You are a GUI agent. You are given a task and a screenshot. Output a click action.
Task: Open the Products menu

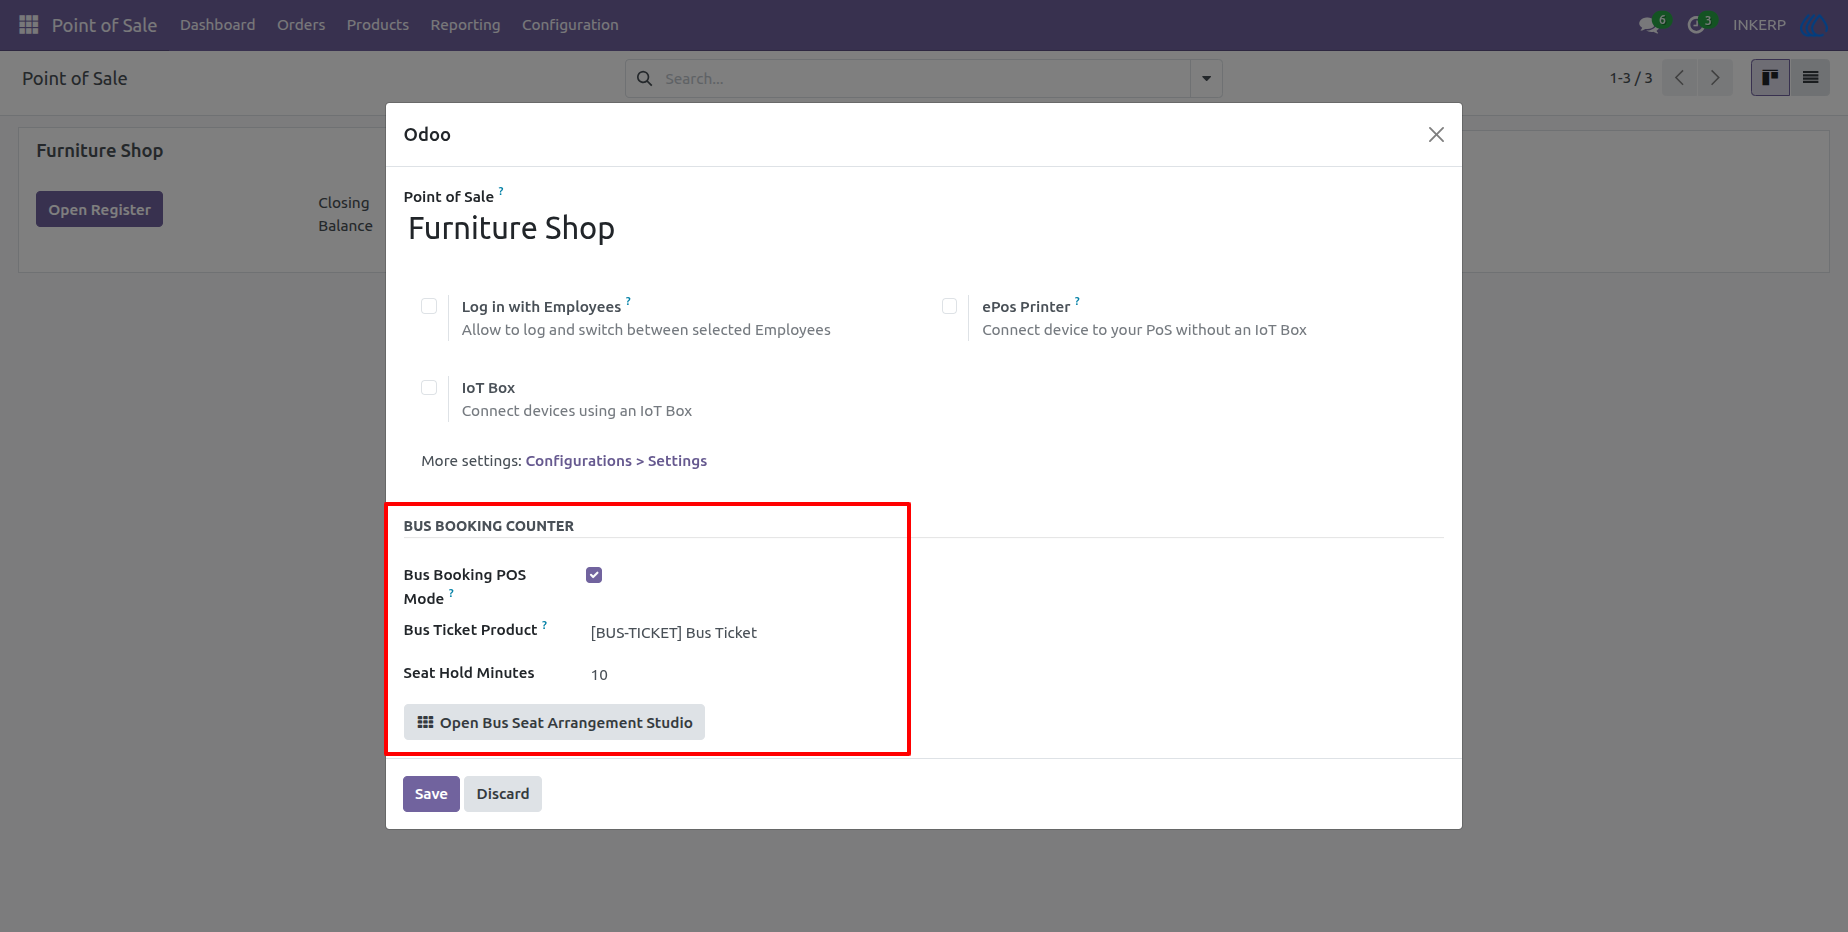[x=377, y=25]
